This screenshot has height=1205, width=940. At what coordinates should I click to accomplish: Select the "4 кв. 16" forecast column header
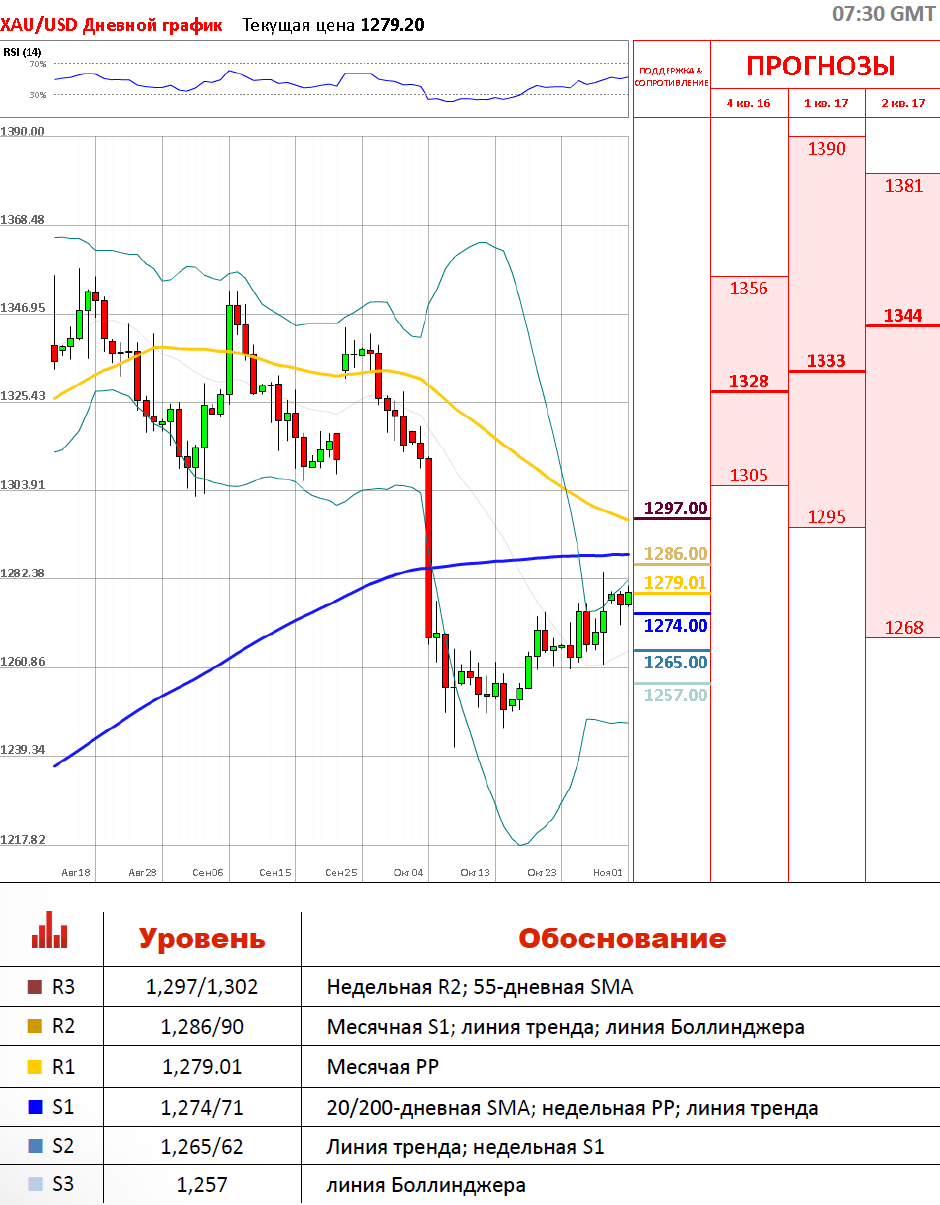pos(748,103)
